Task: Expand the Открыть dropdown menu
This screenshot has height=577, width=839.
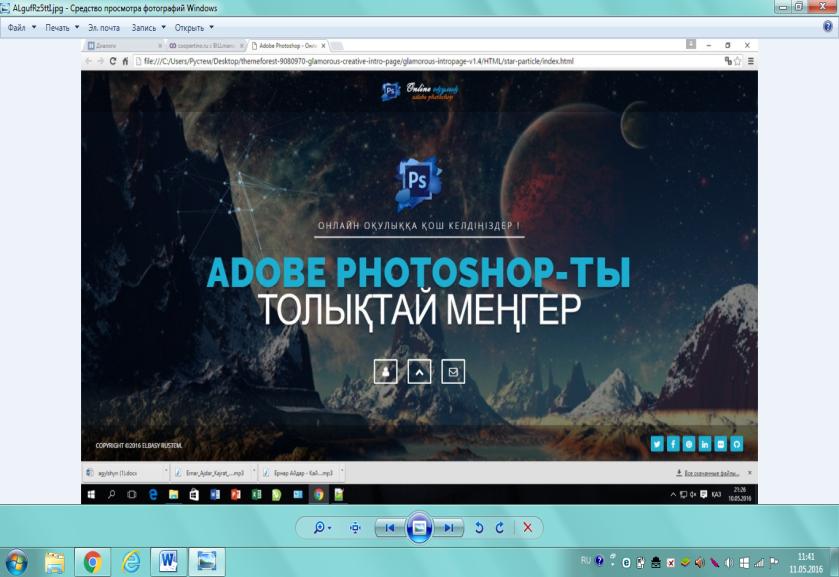Action: [x=194, y=27]
